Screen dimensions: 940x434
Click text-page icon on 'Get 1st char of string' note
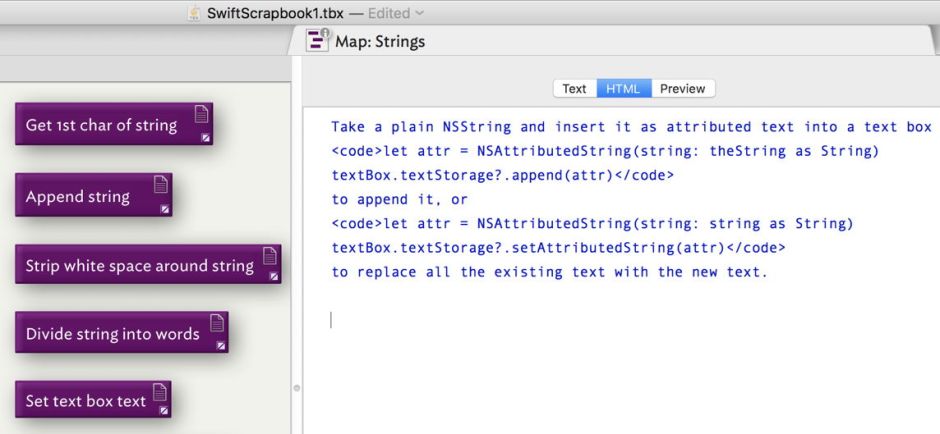pos(201,114)
